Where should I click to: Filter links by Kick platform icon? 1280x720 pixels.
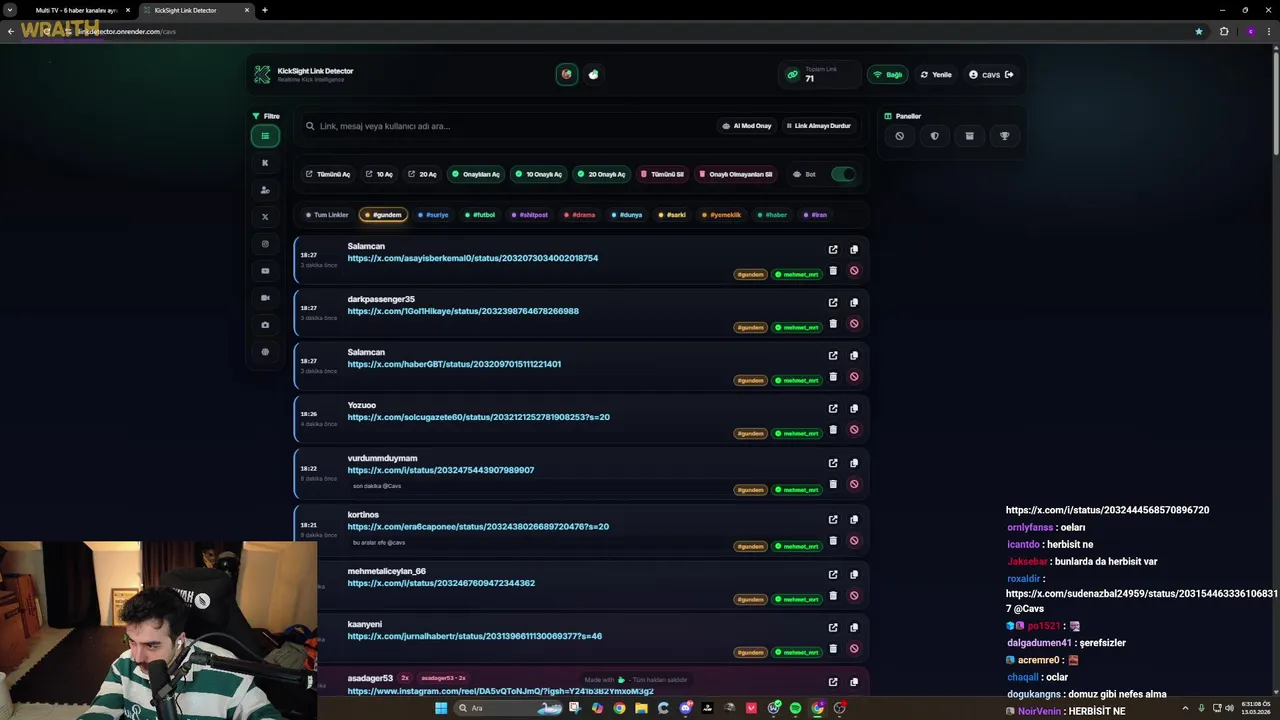(x=265, y=163)
